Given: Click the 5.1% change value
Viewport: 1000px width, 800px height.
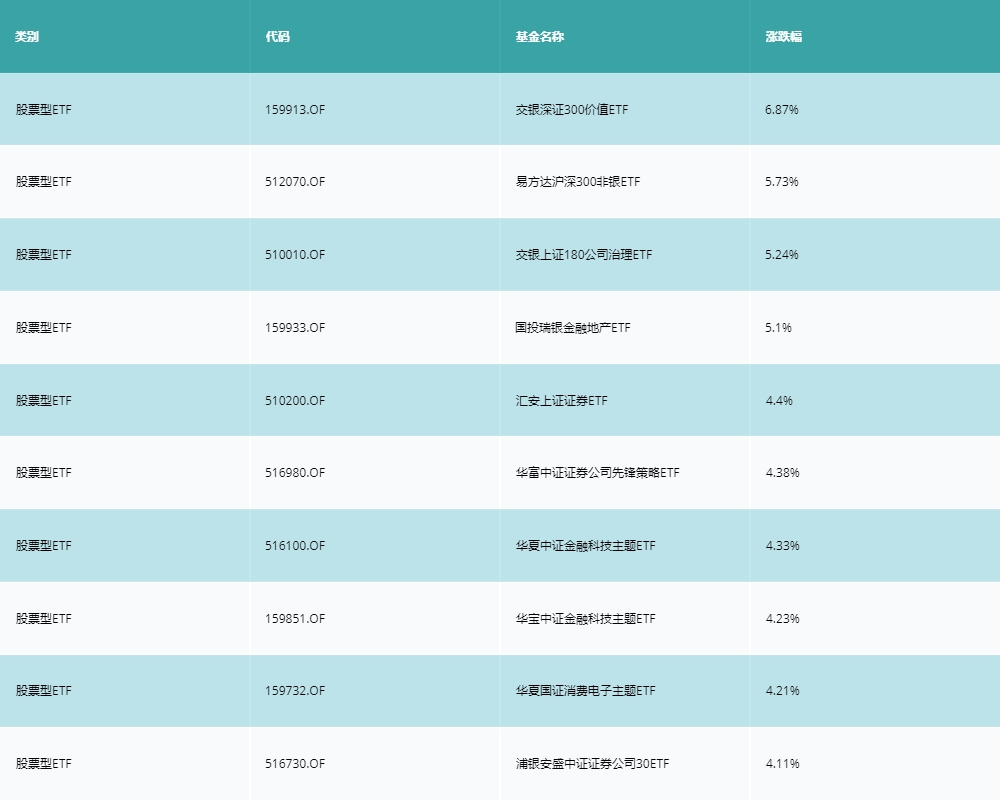Looking at the screenshot, I should pyautogui.click(x=779, y=328).
